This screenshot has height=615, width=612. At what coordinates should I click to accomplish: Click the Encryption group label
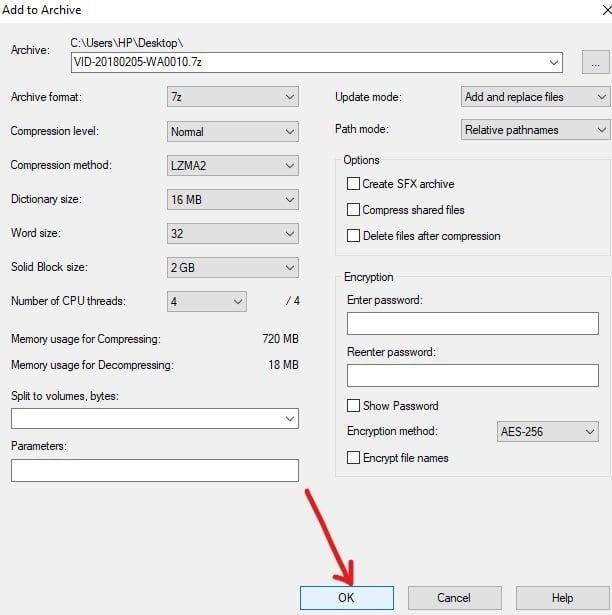(x=368, y=277)
